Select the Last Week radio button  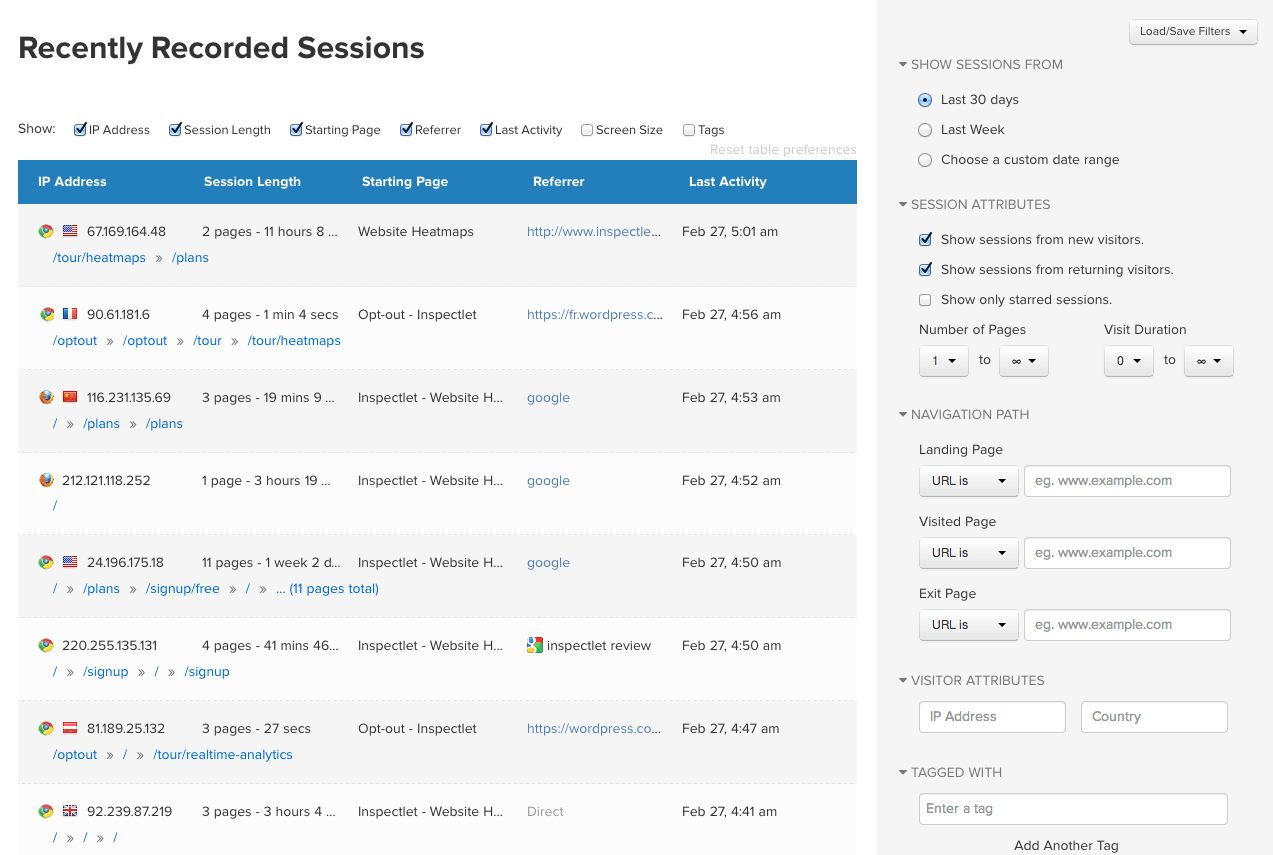coord(925,130)
